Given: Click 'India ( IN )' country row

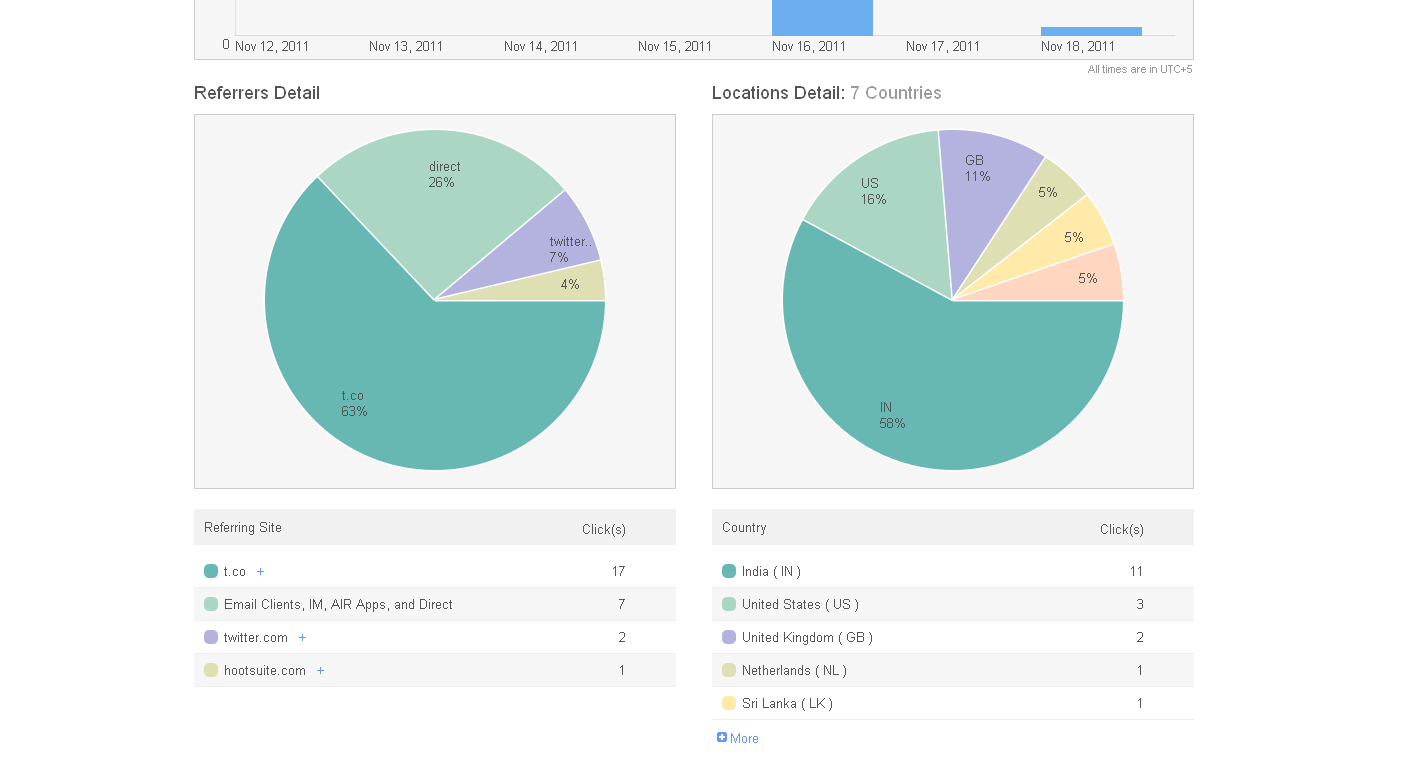Looking at the screenshot, I should tap(953, 571).
